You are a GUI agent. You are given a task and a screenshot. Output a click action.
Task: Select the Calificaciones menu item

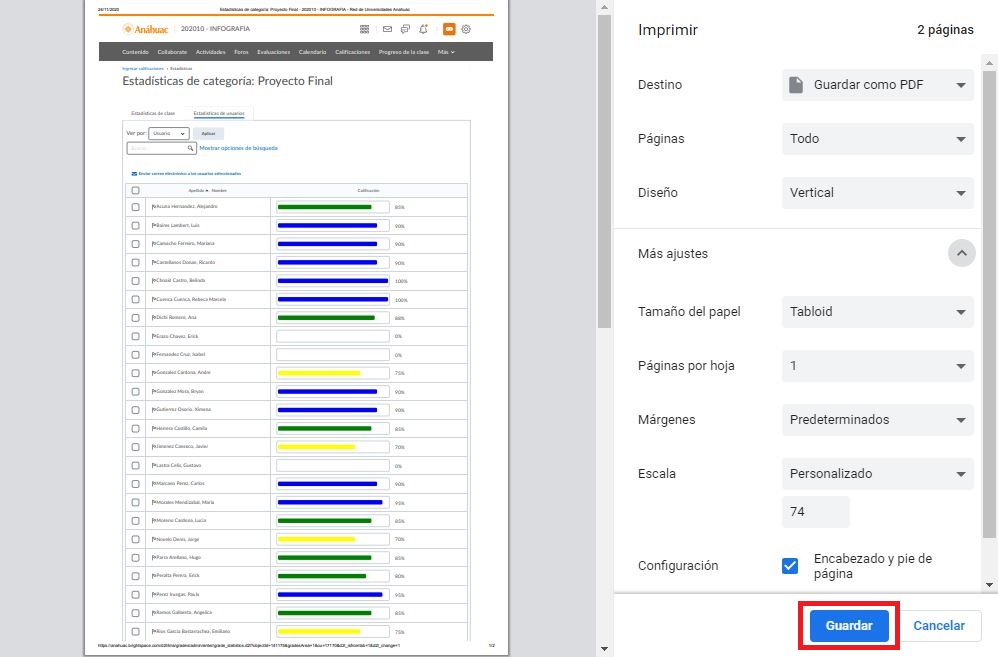click(x=353, y=52)
